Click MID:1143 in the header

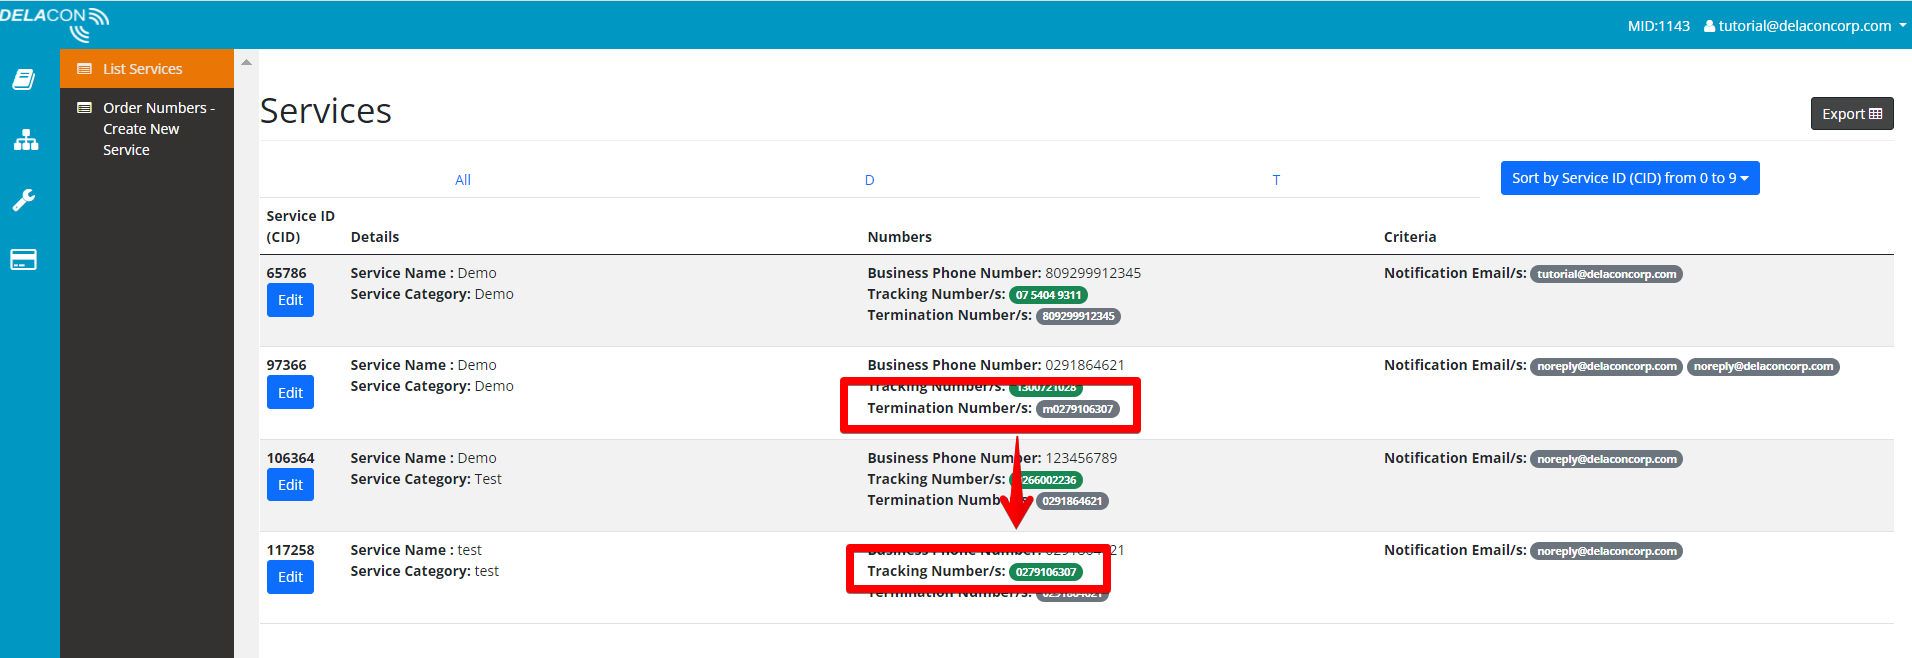coord(1658,26)
